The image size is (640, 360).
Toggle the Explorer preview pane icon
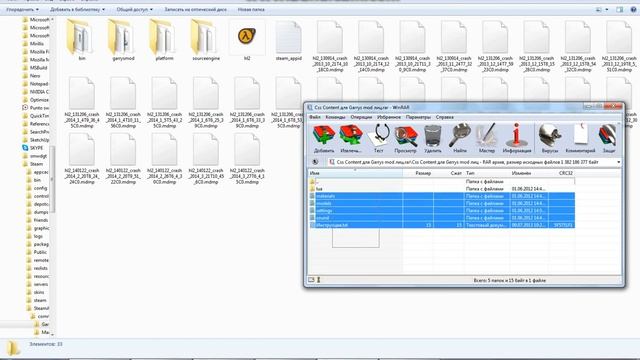point(620,9)
